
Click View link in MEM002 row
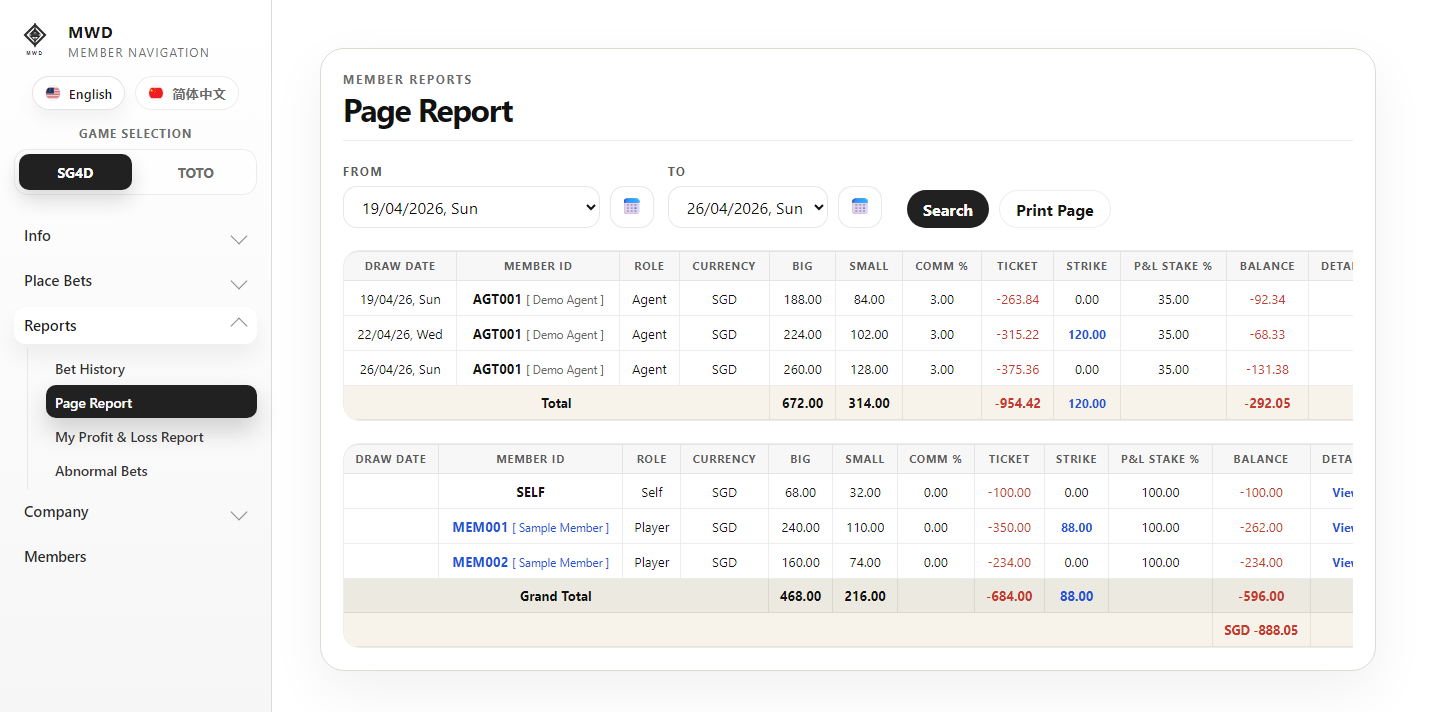point(1342,562)
